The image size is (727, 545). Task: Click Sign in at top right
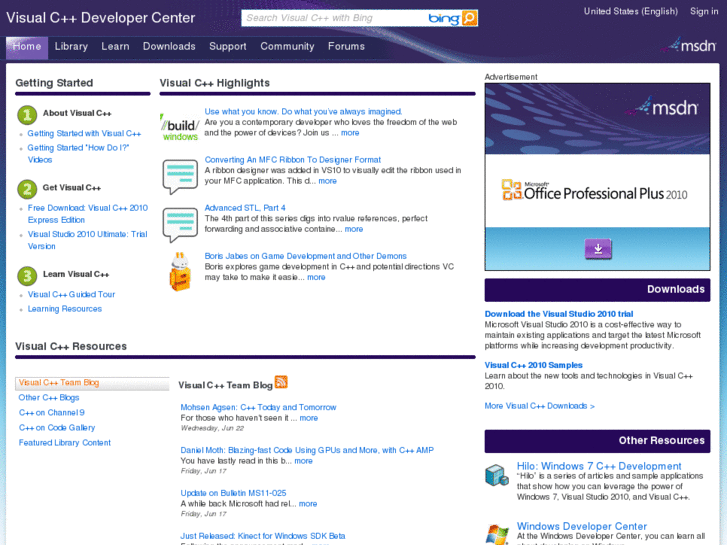(704, 11)
